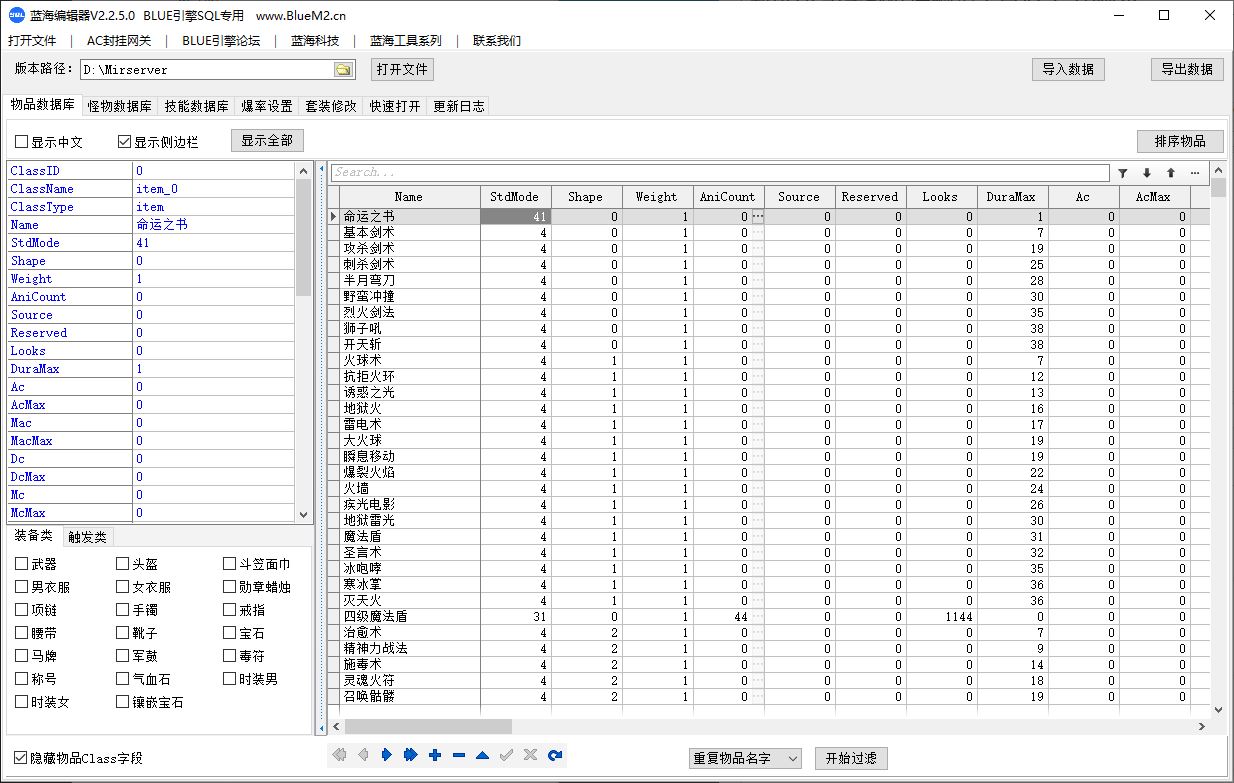Go to first record in navigator
Screen dimensions: 1234x783
point(339,755)
